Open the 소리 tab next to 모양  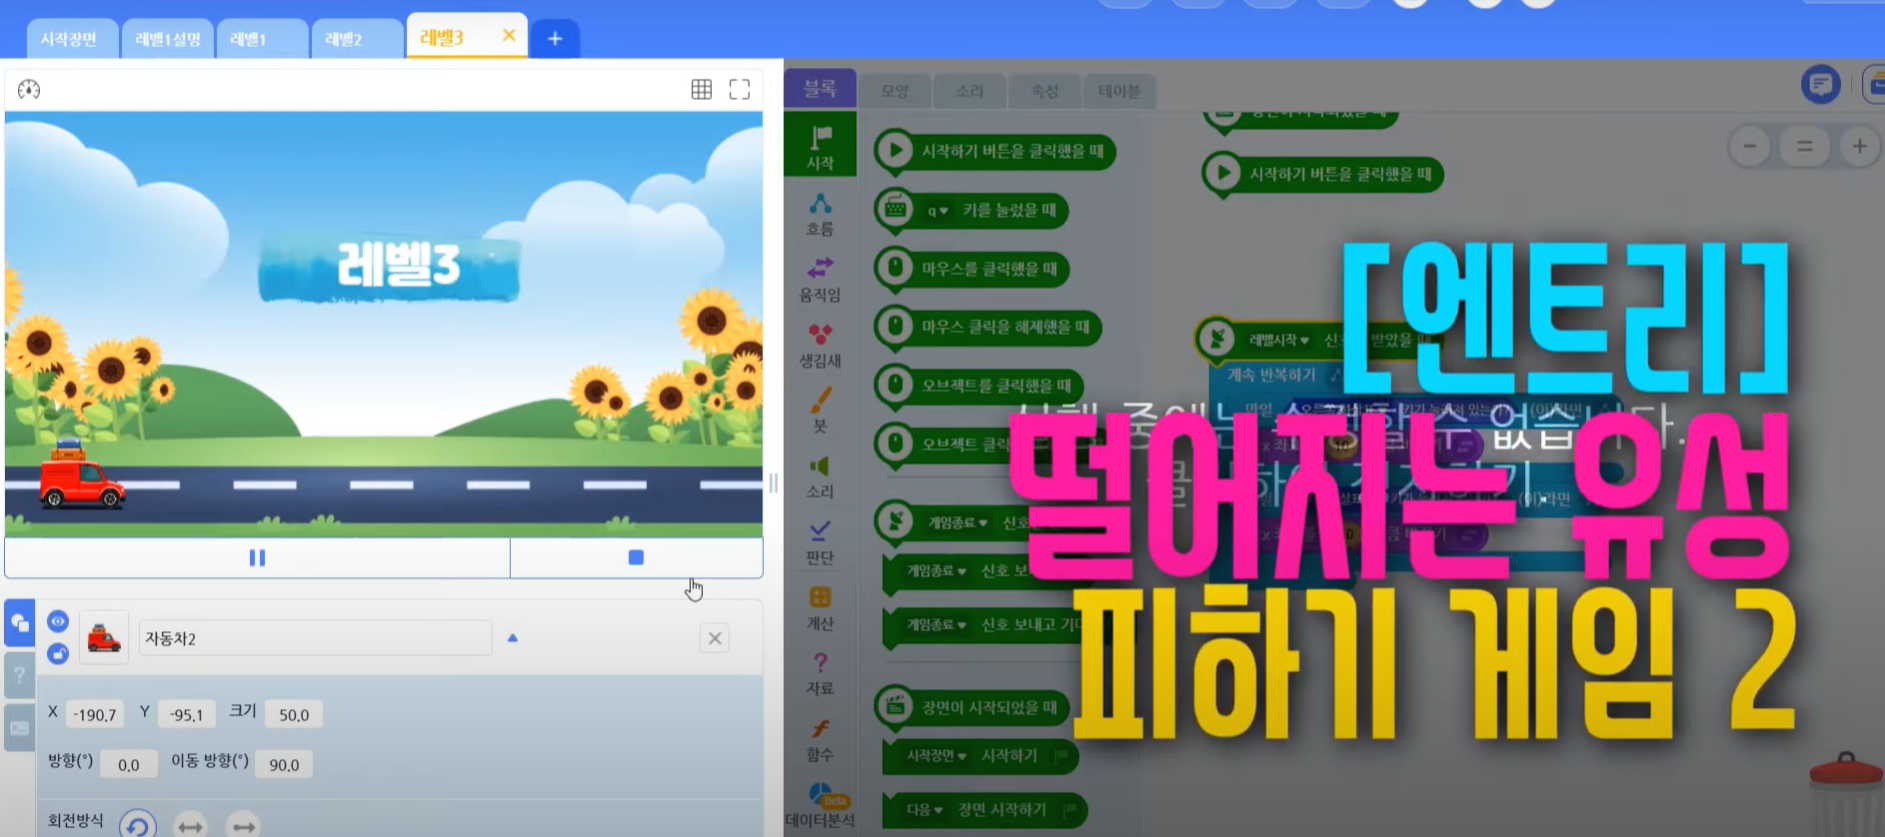point(970,91)
